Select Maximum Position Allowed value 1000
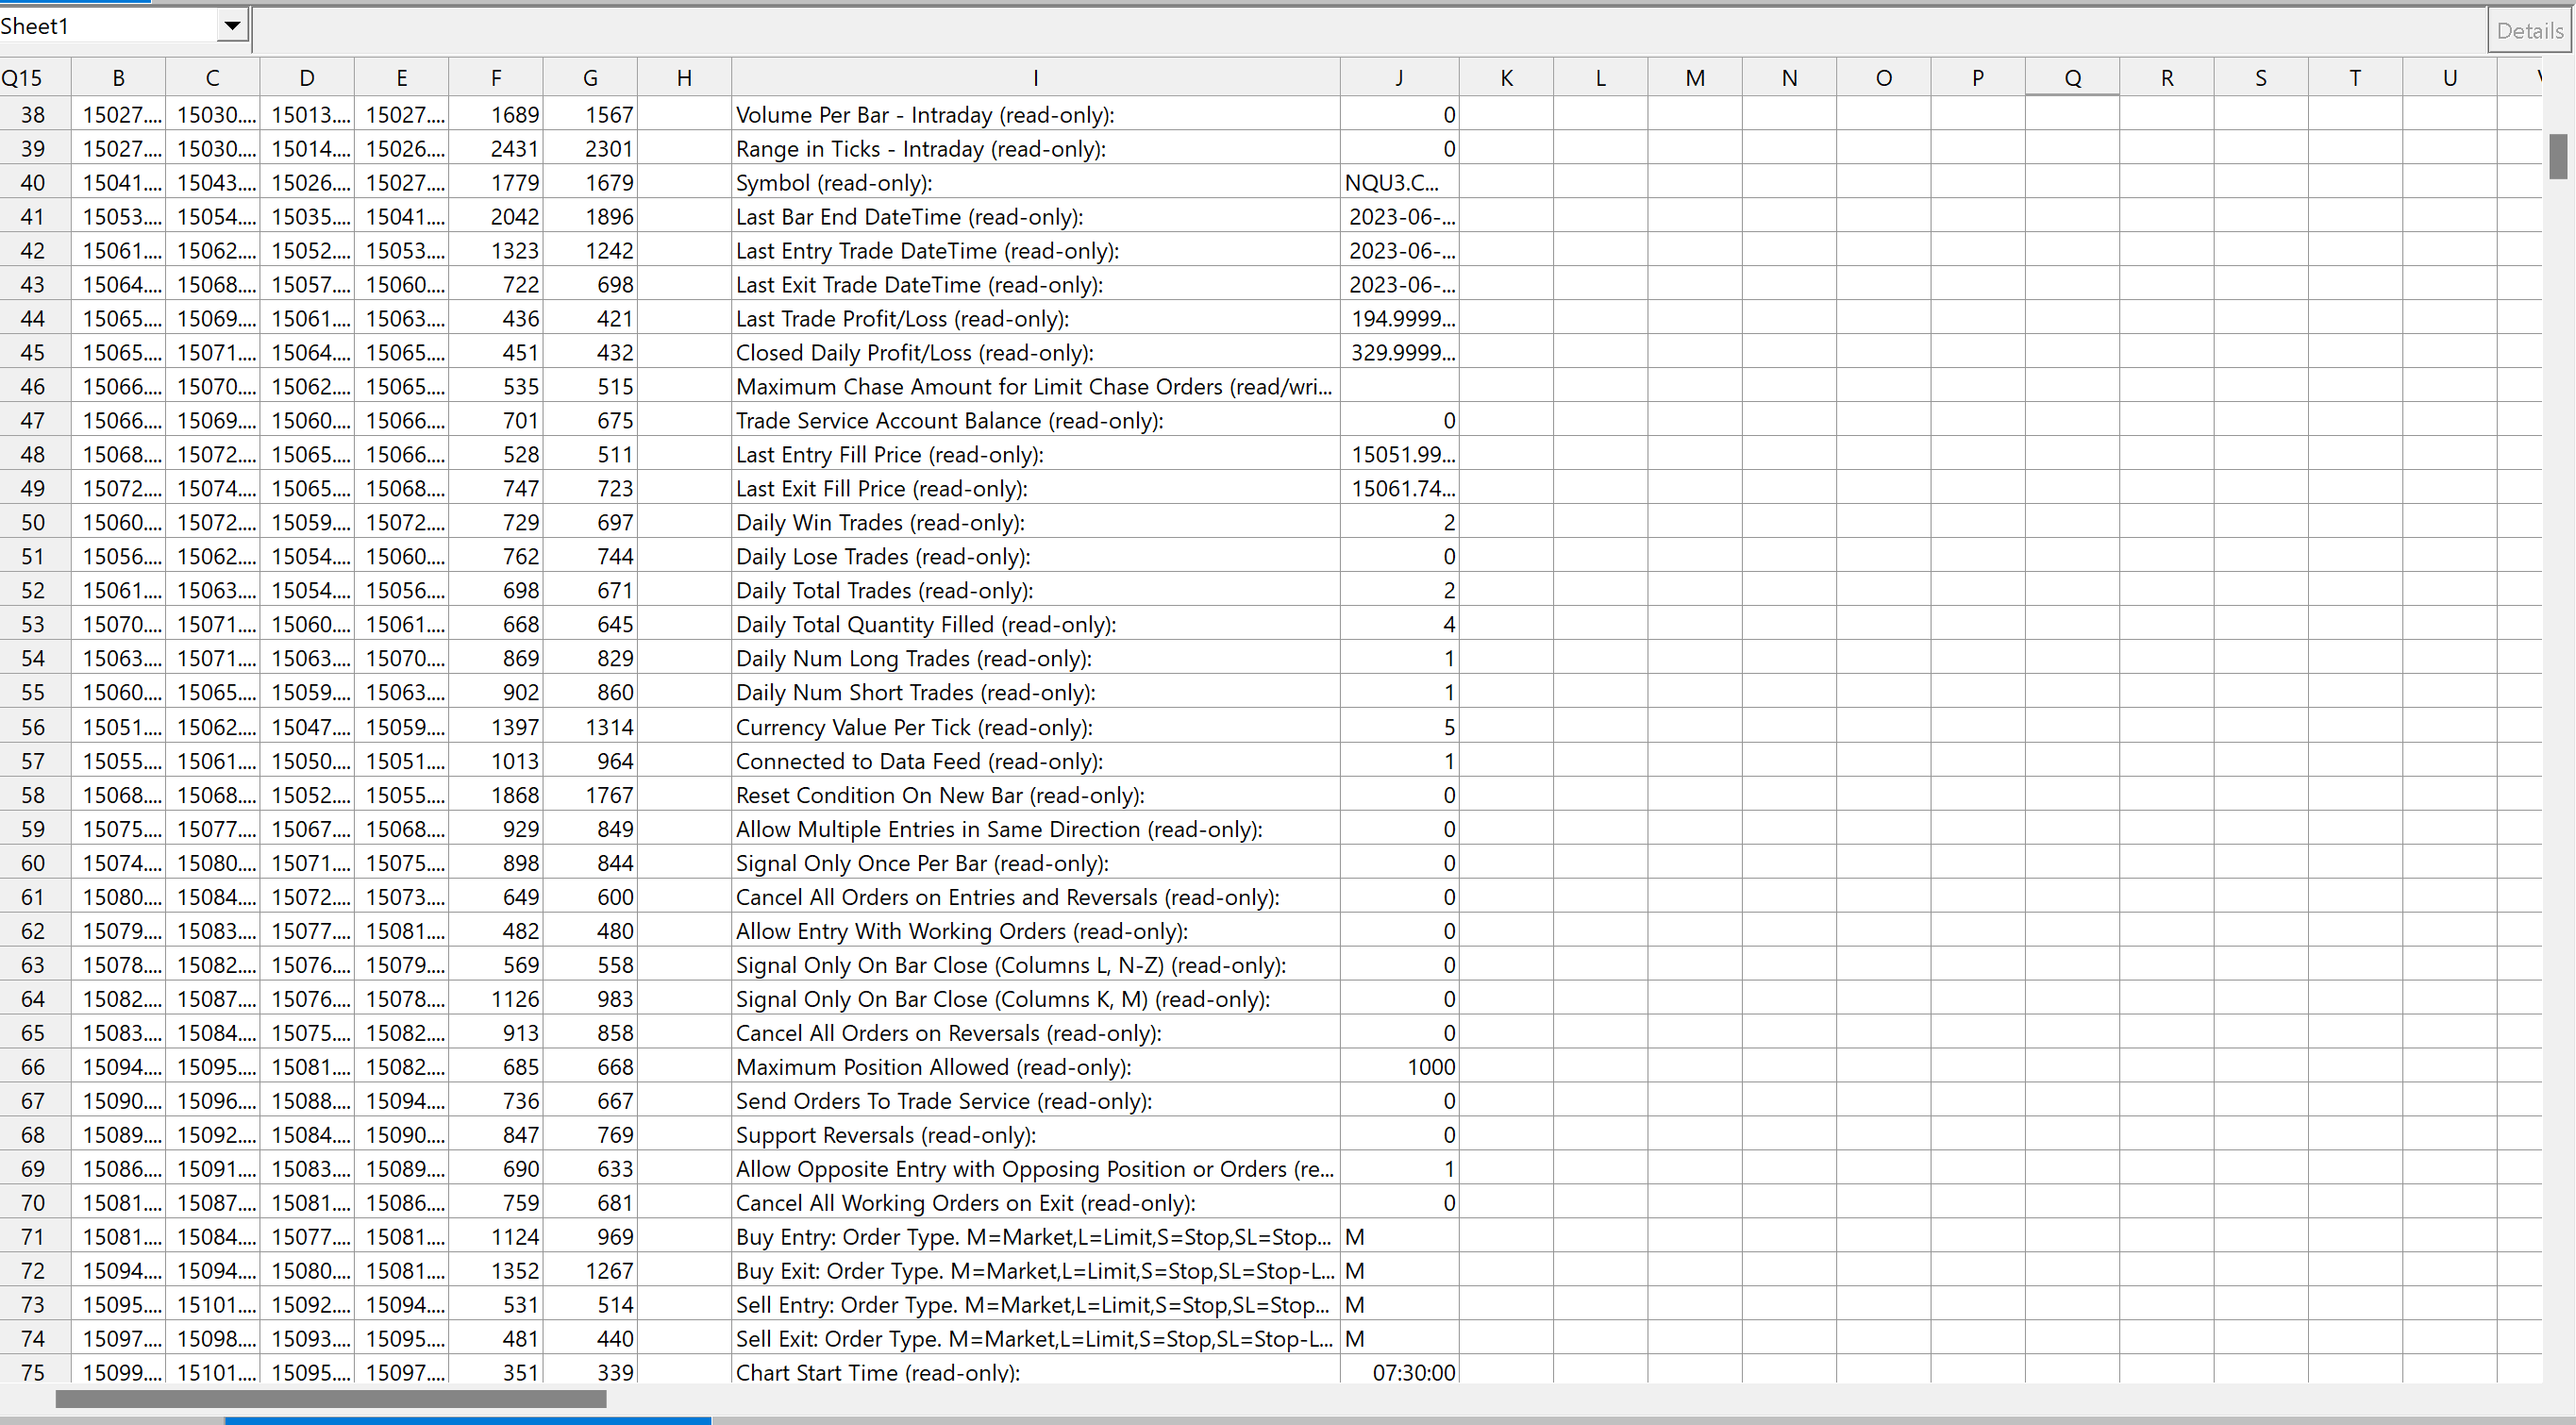The image size is (2576, 1425). click(1399, 1067)
